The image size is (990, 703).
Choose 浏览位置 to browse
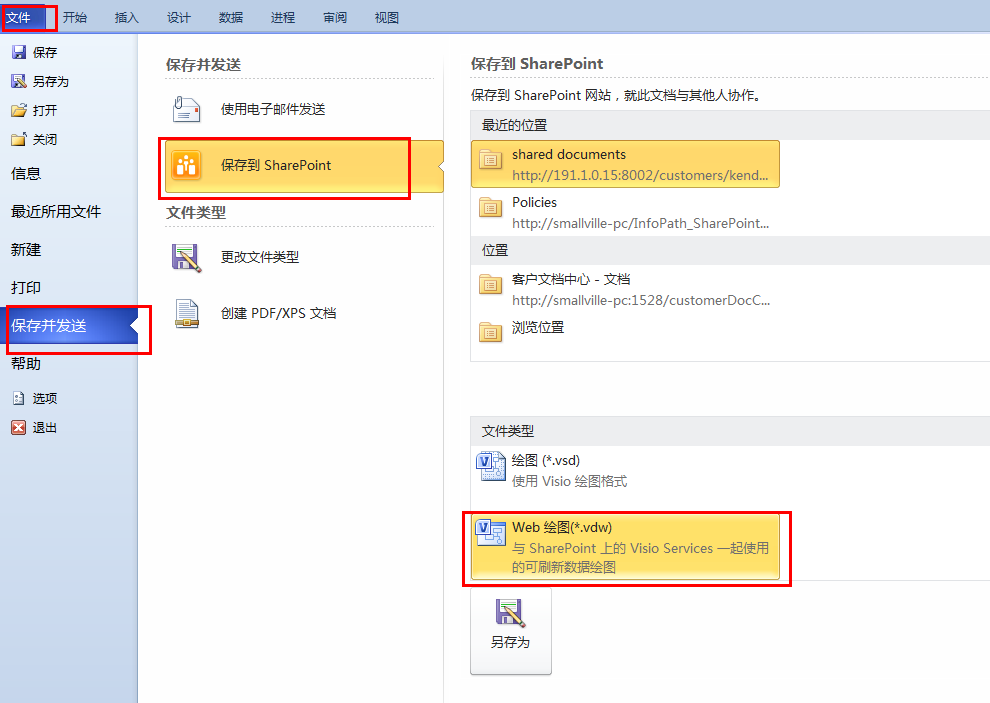coord(625,330)
